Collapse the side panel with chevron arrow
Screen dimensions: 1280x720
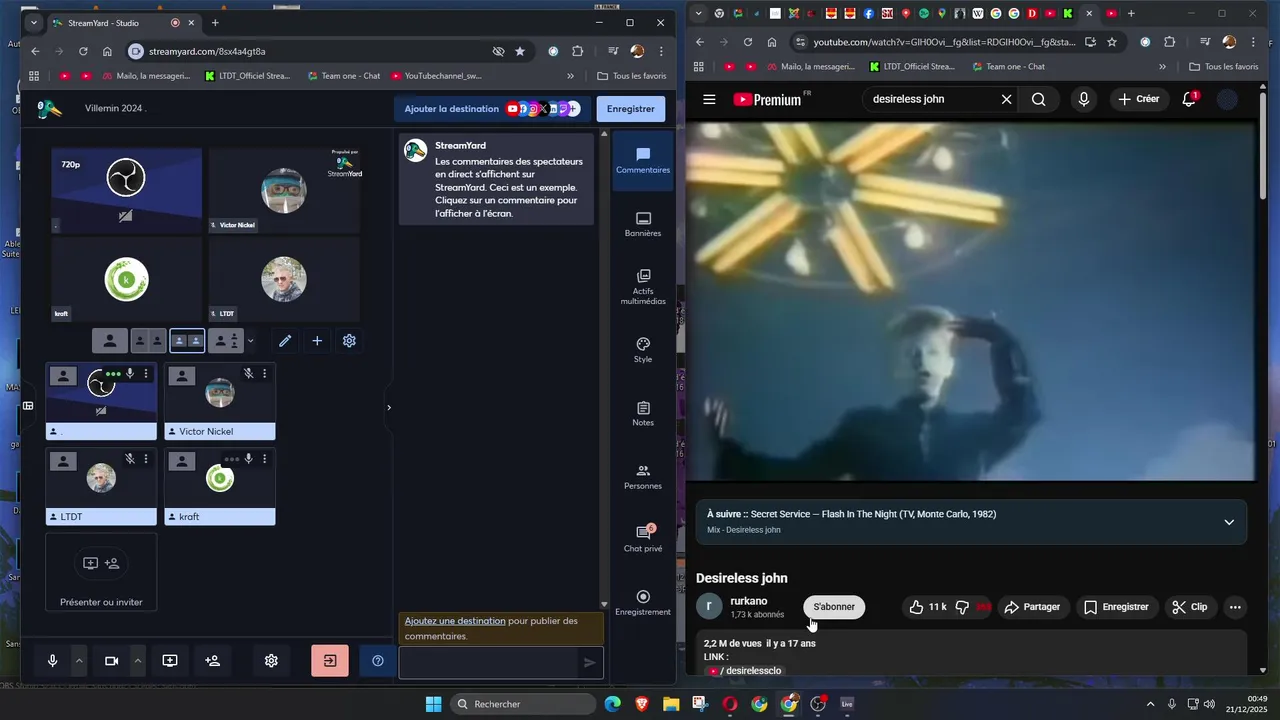pos(389,407)
